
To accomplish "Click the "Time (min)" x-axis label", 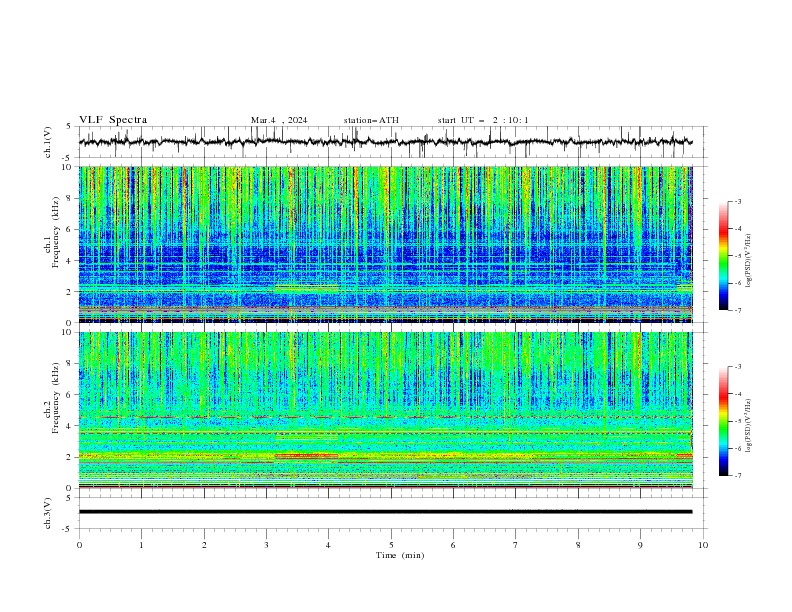I will coord(400,555).
